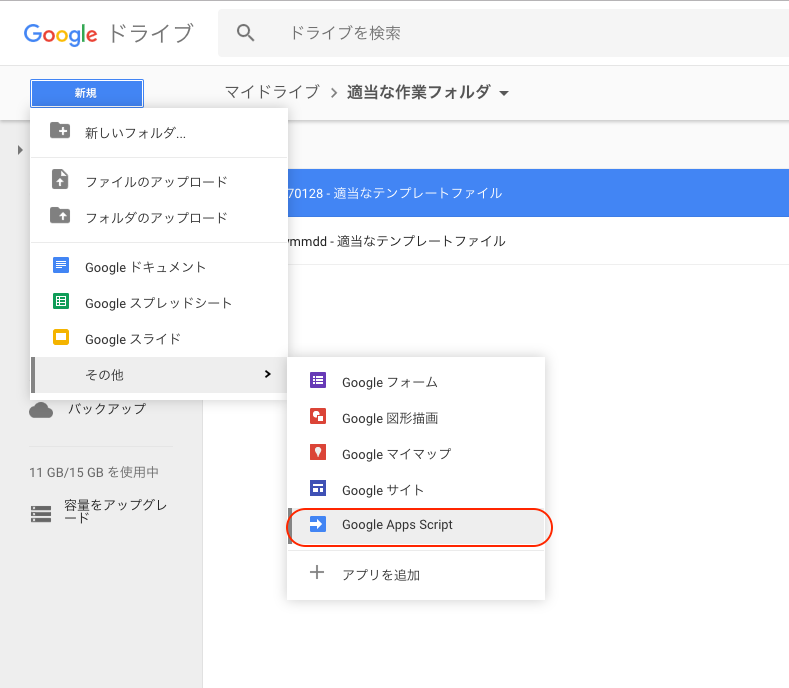Viewport: 789px width, 688px height.
Task: Click the green Sheets icon
Action: pyautogui.click(x=61, y=301)
